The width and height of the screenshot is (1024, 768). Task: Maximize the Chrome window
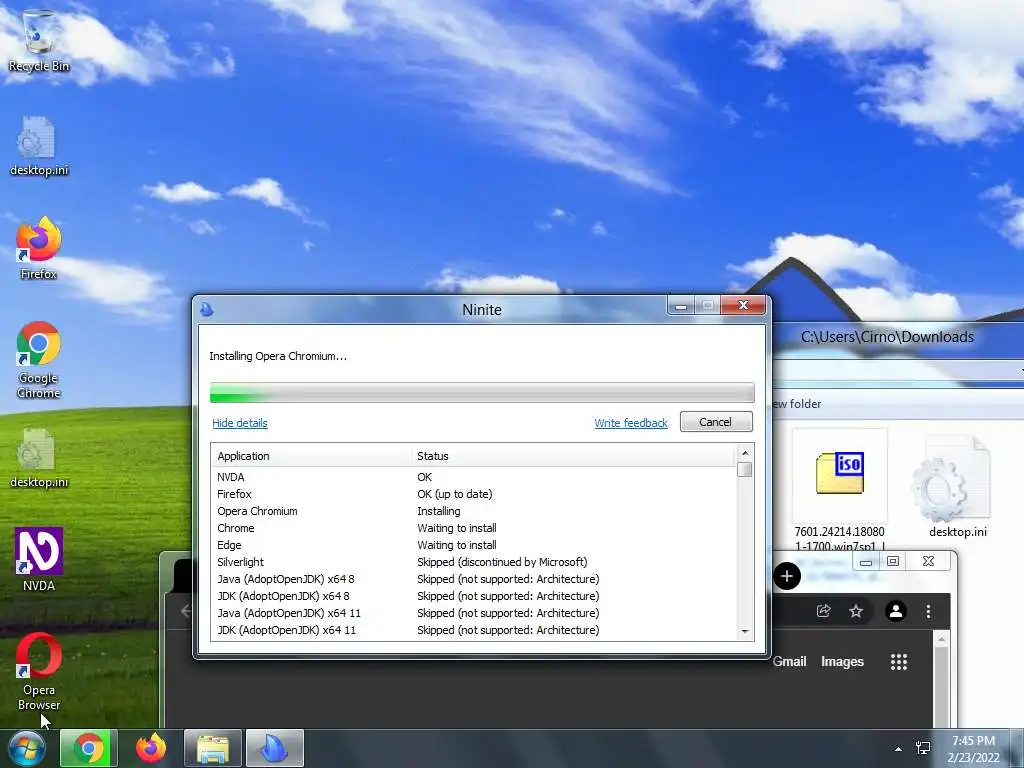pyautogui.click(x=893, y=562)
